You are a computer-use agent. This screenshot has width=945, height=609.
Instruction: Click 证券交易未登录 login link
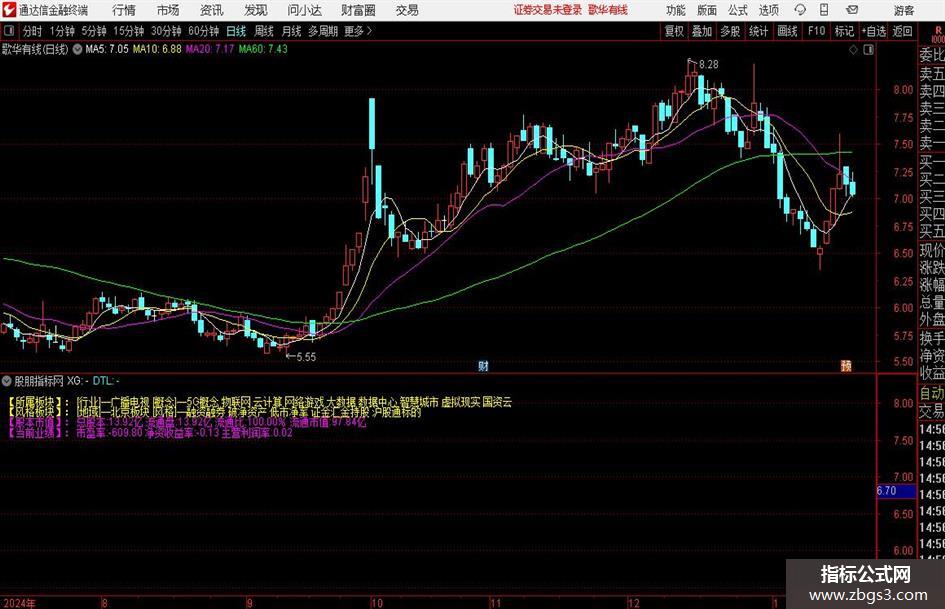547,10
